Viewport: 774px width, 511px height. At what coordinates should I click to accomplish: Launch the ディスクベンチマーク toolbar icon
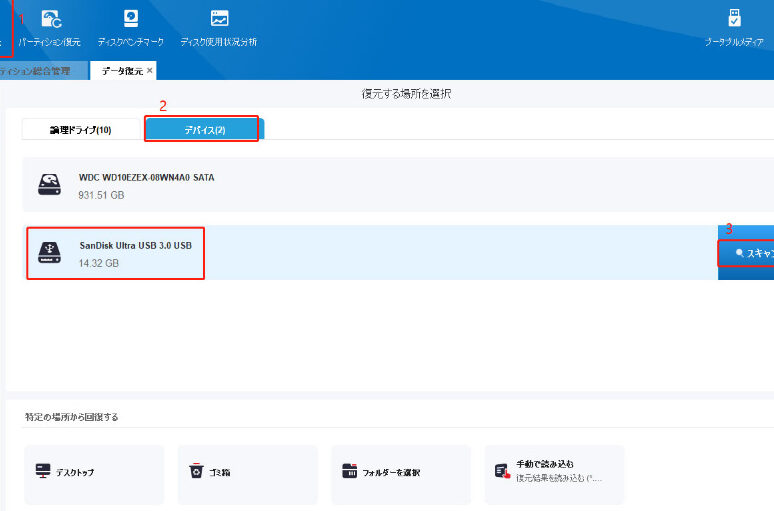[x=131, y=19]
